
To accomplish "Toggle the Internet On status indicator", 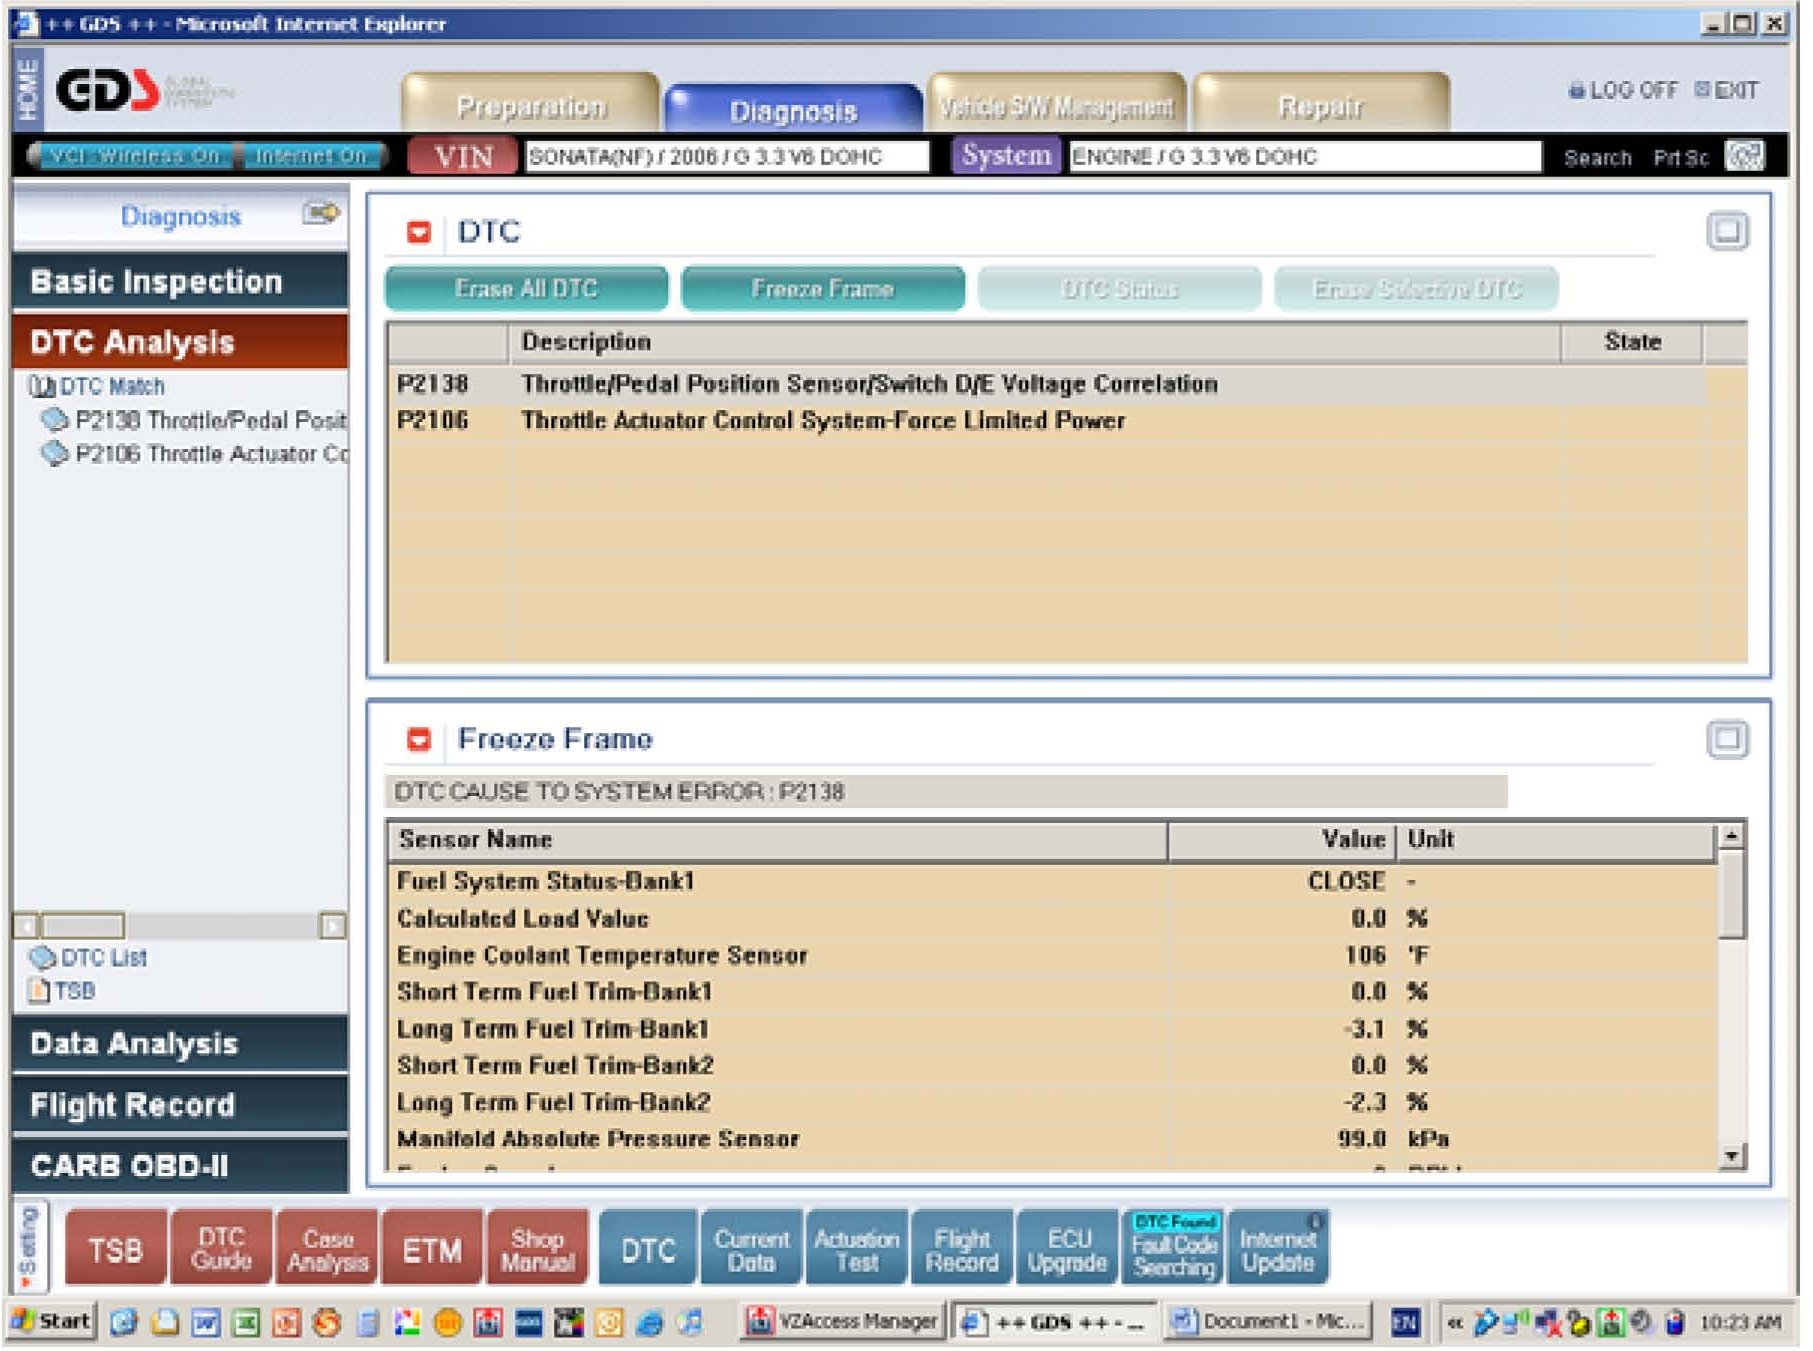I will pyautogui.click(x=311, y=156).
